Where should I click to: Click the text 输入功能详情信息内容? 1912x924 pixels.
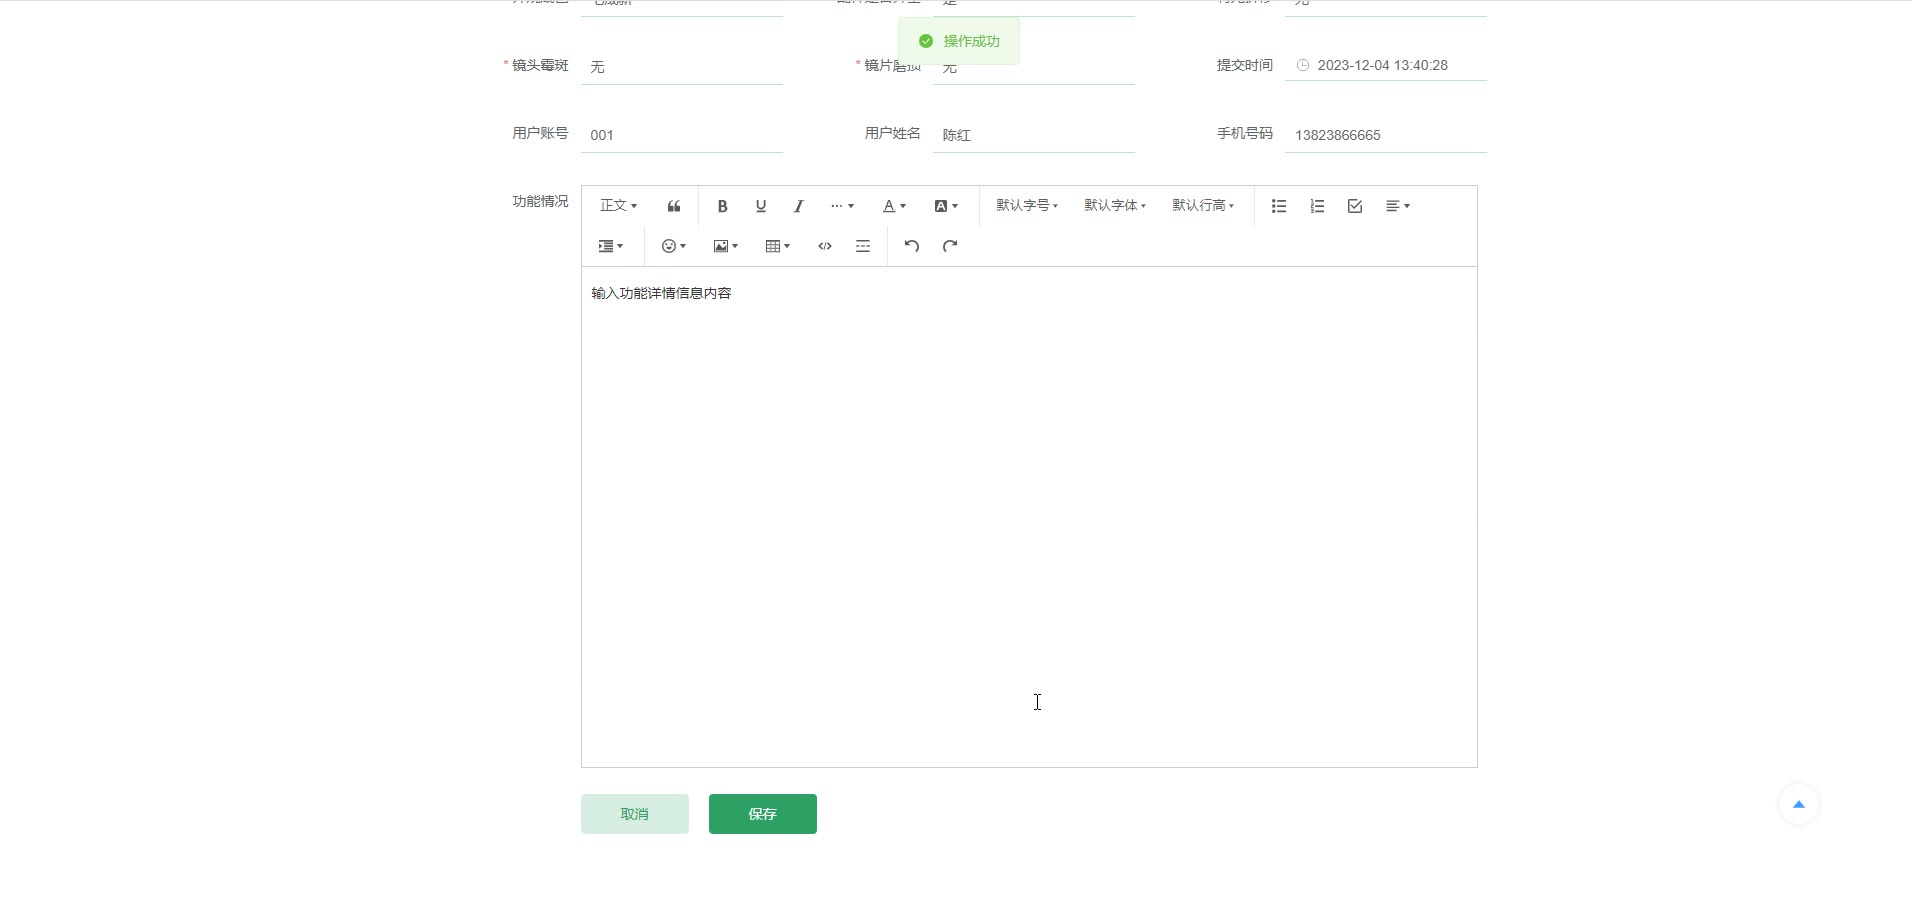(x=662, y=293)
